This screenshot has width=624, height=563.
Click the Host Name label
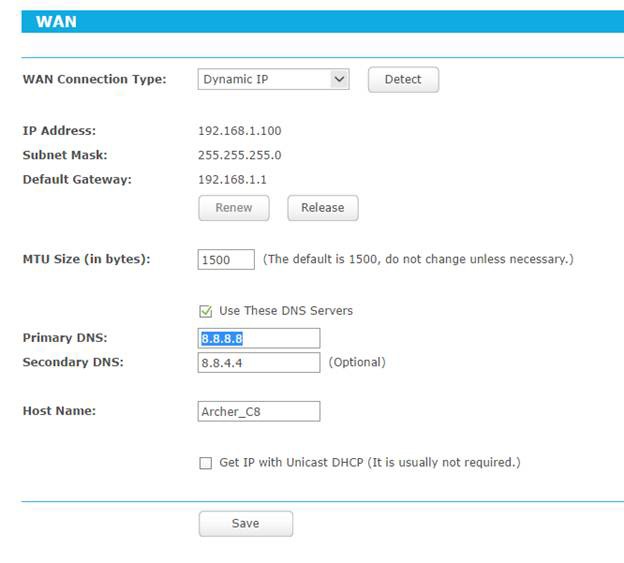point(59,411)
